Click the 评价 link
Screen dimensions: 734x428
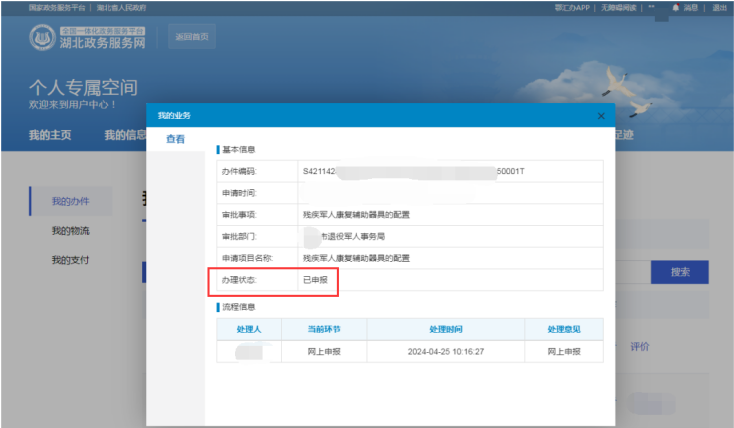[639, 346]
